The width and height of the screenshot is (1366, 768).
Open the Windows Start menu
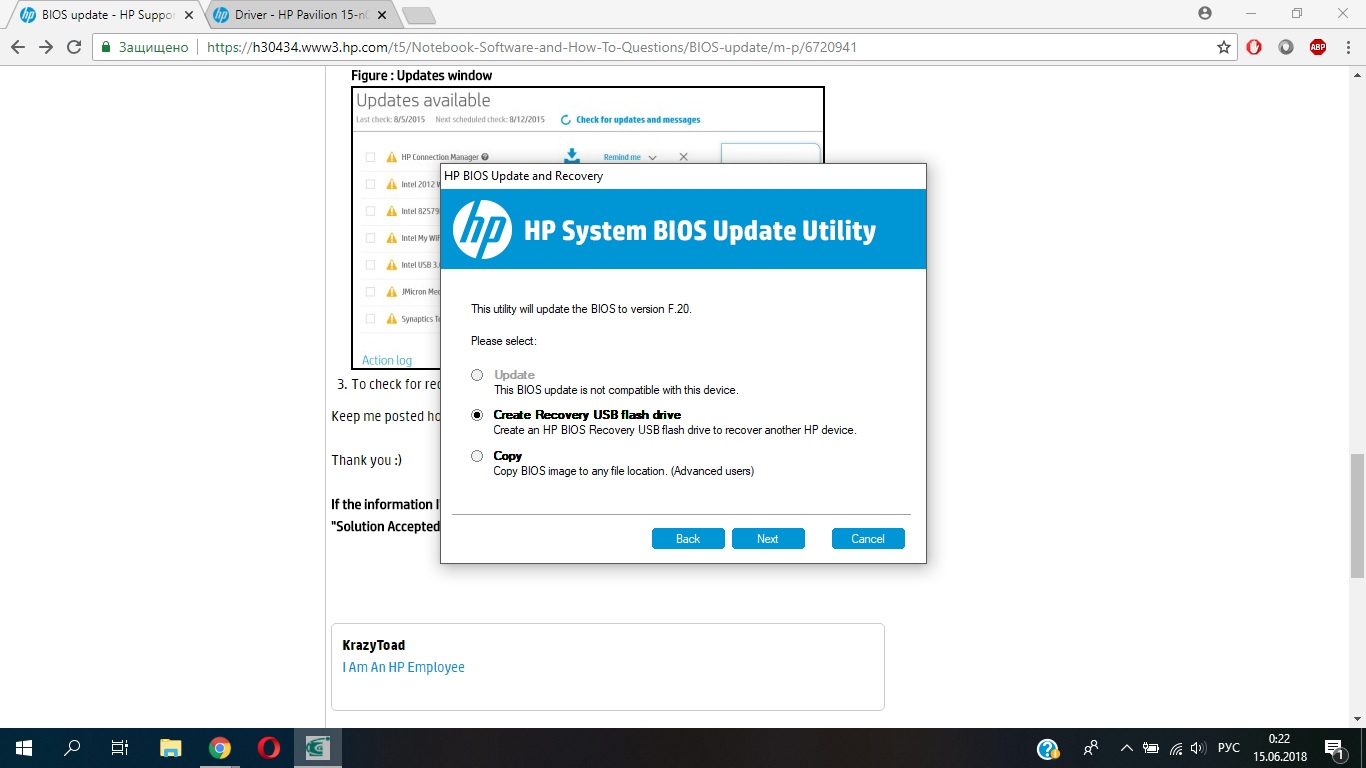pos(24,748)
